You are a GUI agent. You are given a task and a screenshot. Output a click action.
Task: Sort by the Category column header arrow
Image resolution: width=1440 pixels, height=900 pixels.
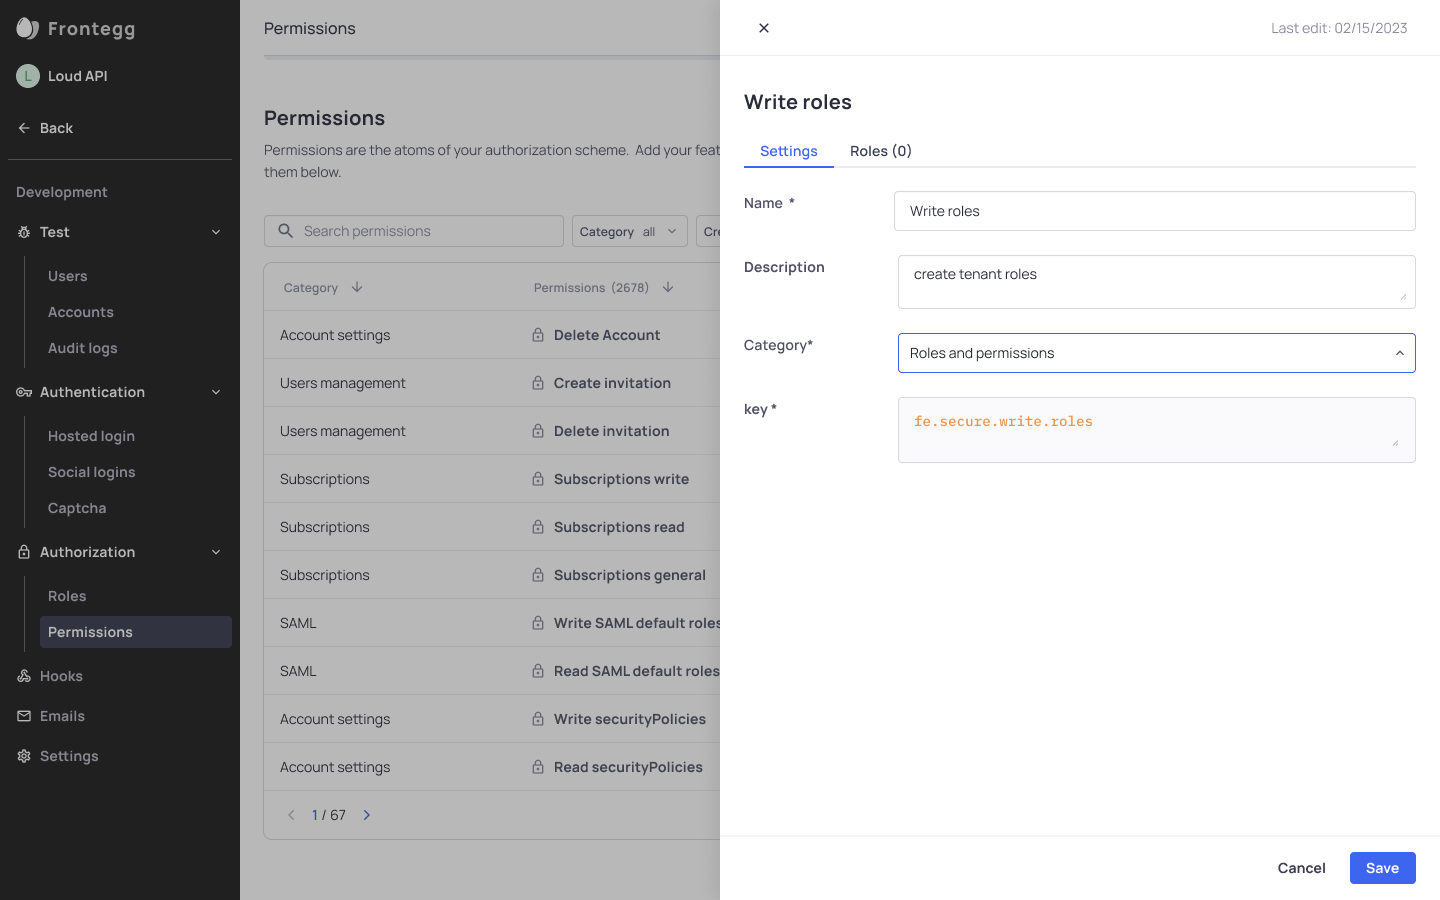coord(357,288)
